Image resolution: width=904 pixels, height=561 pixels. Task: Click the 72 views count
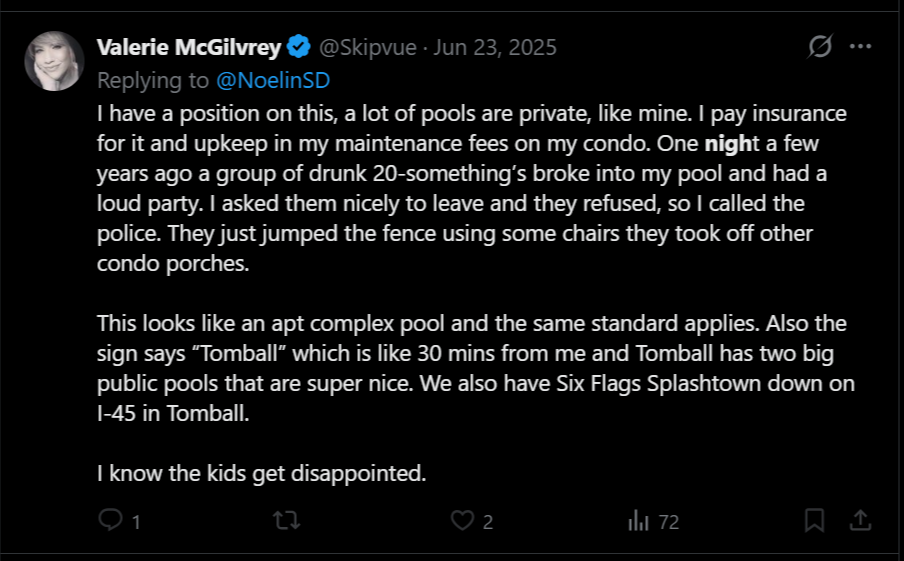coord(669,522)
